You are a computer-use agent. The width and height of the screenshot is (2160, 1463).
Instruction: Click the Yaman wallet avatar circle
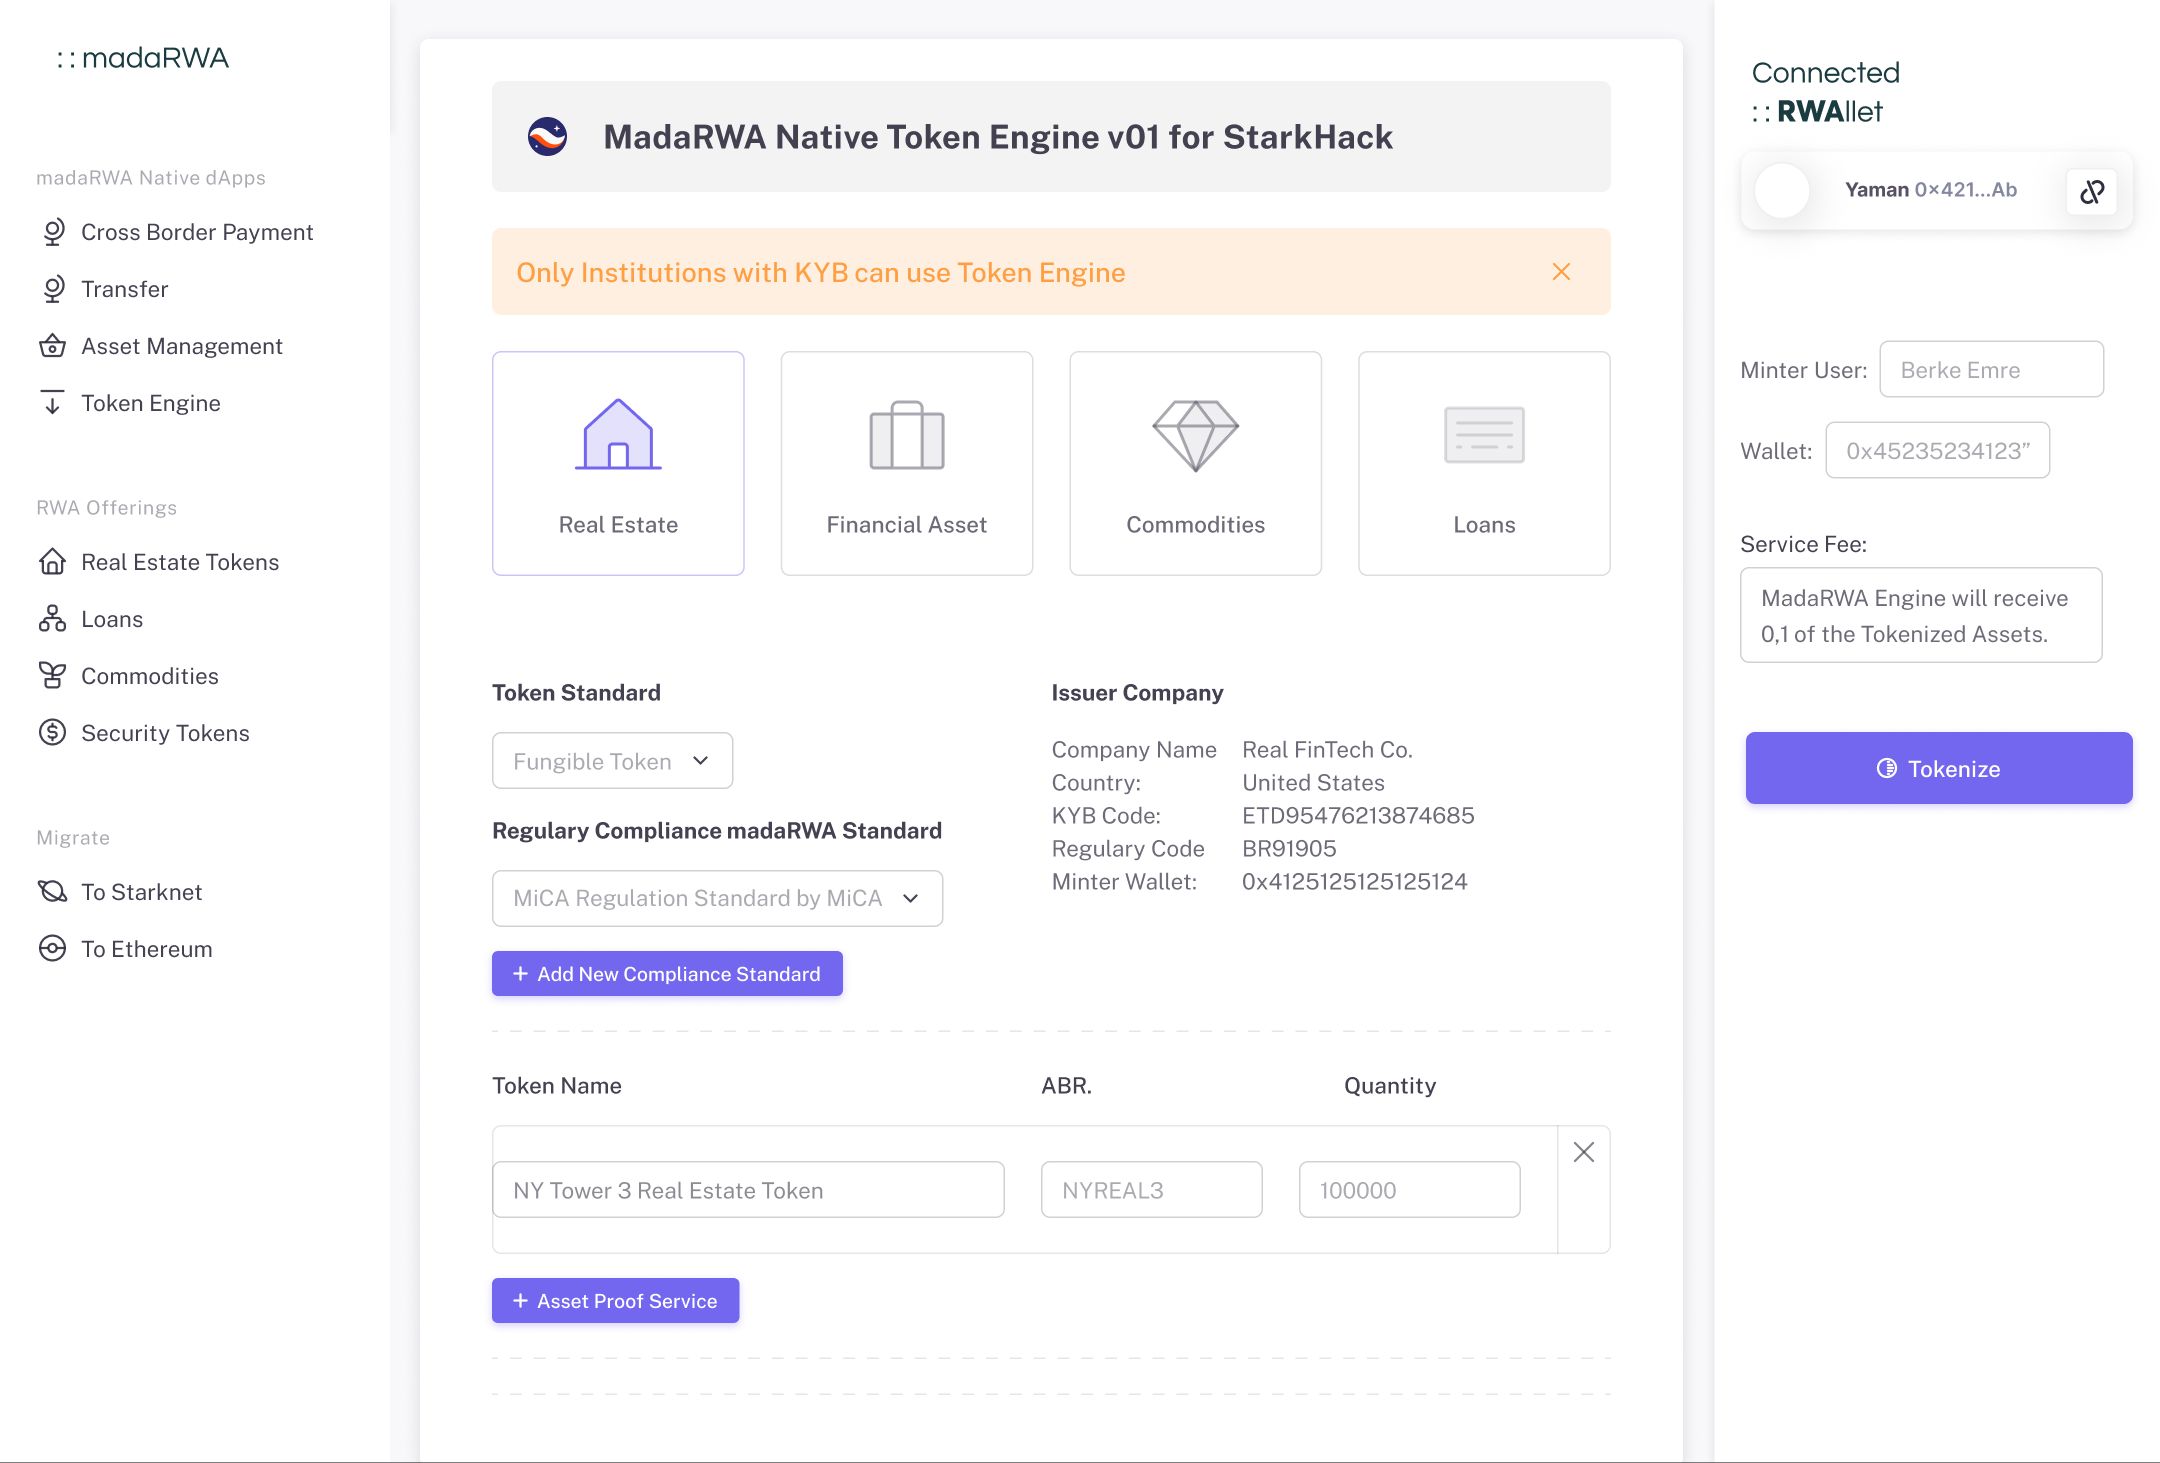coord(1782,190)
